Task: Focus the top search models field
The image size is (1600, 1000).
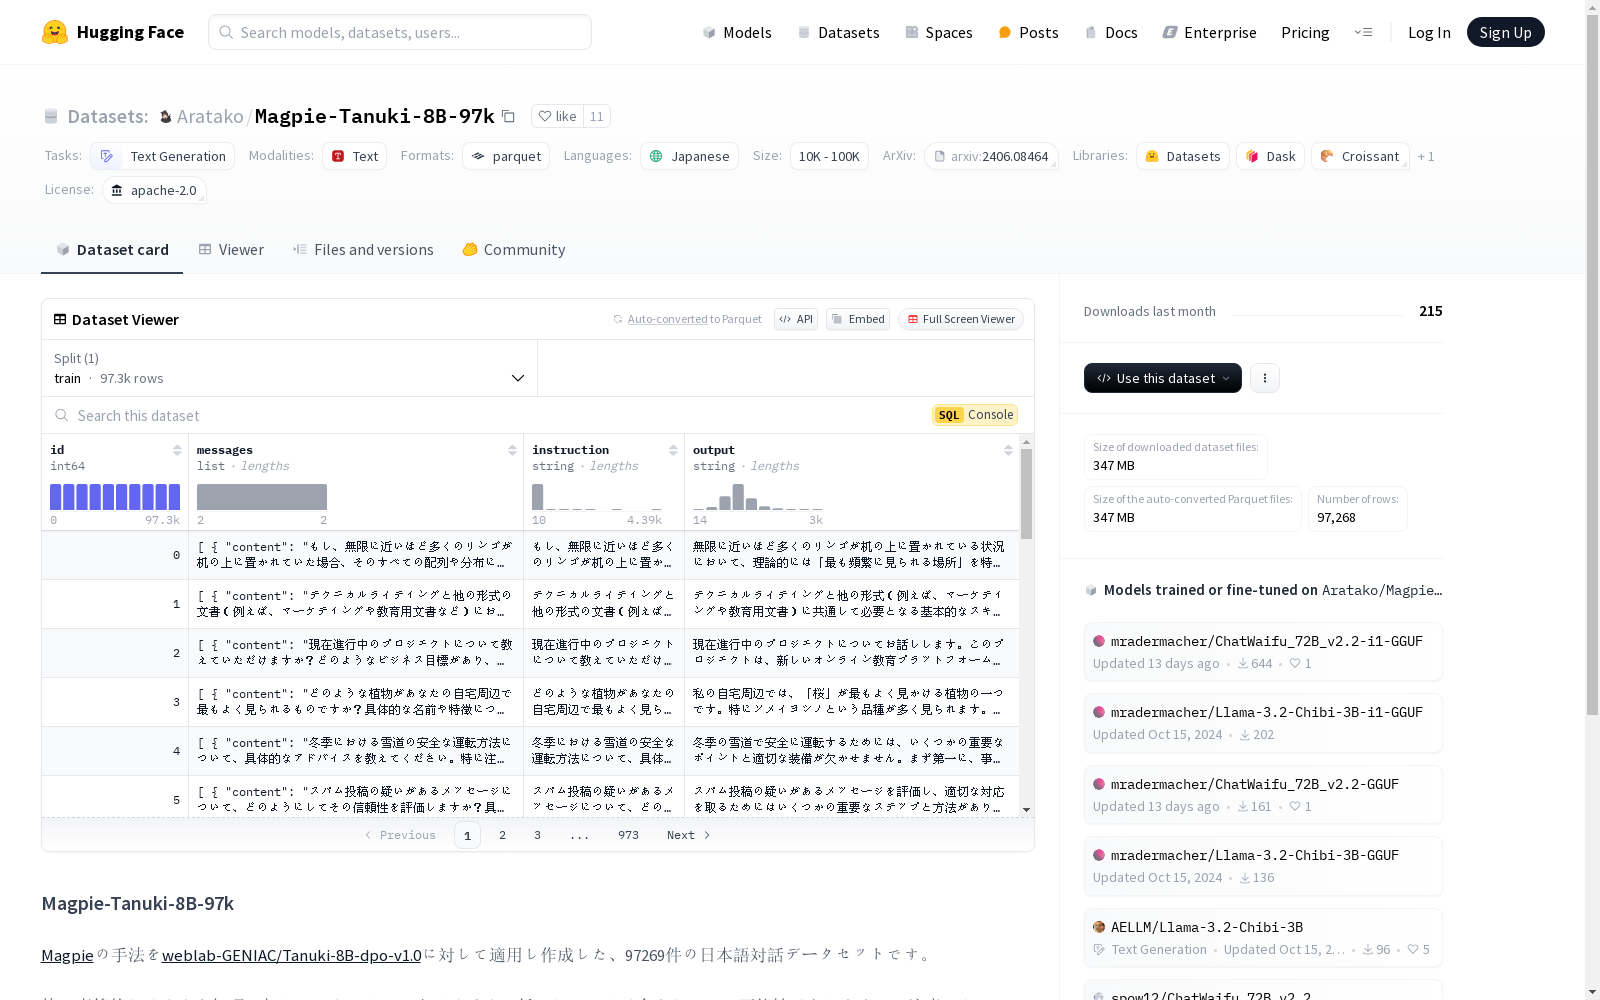Action: [400, 32]
